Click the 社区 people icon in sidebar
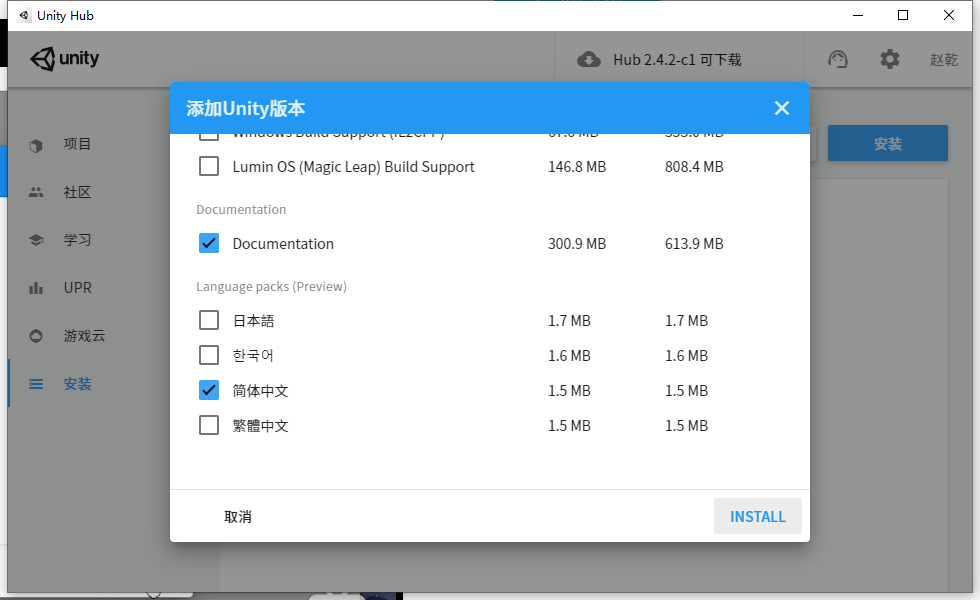The image size is (980, 600). coord(36,192)
